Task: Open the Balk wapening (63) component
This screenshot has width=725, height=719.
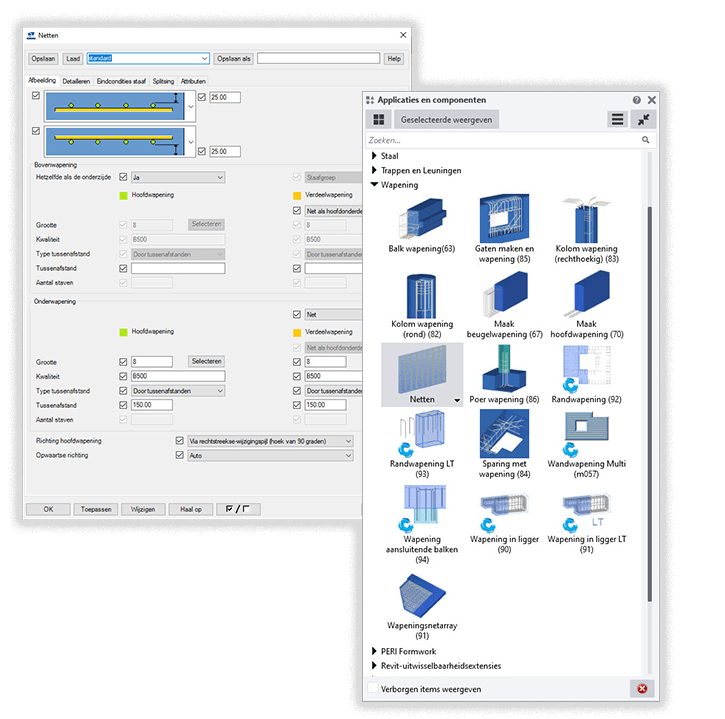Action: tap(422, 224)
